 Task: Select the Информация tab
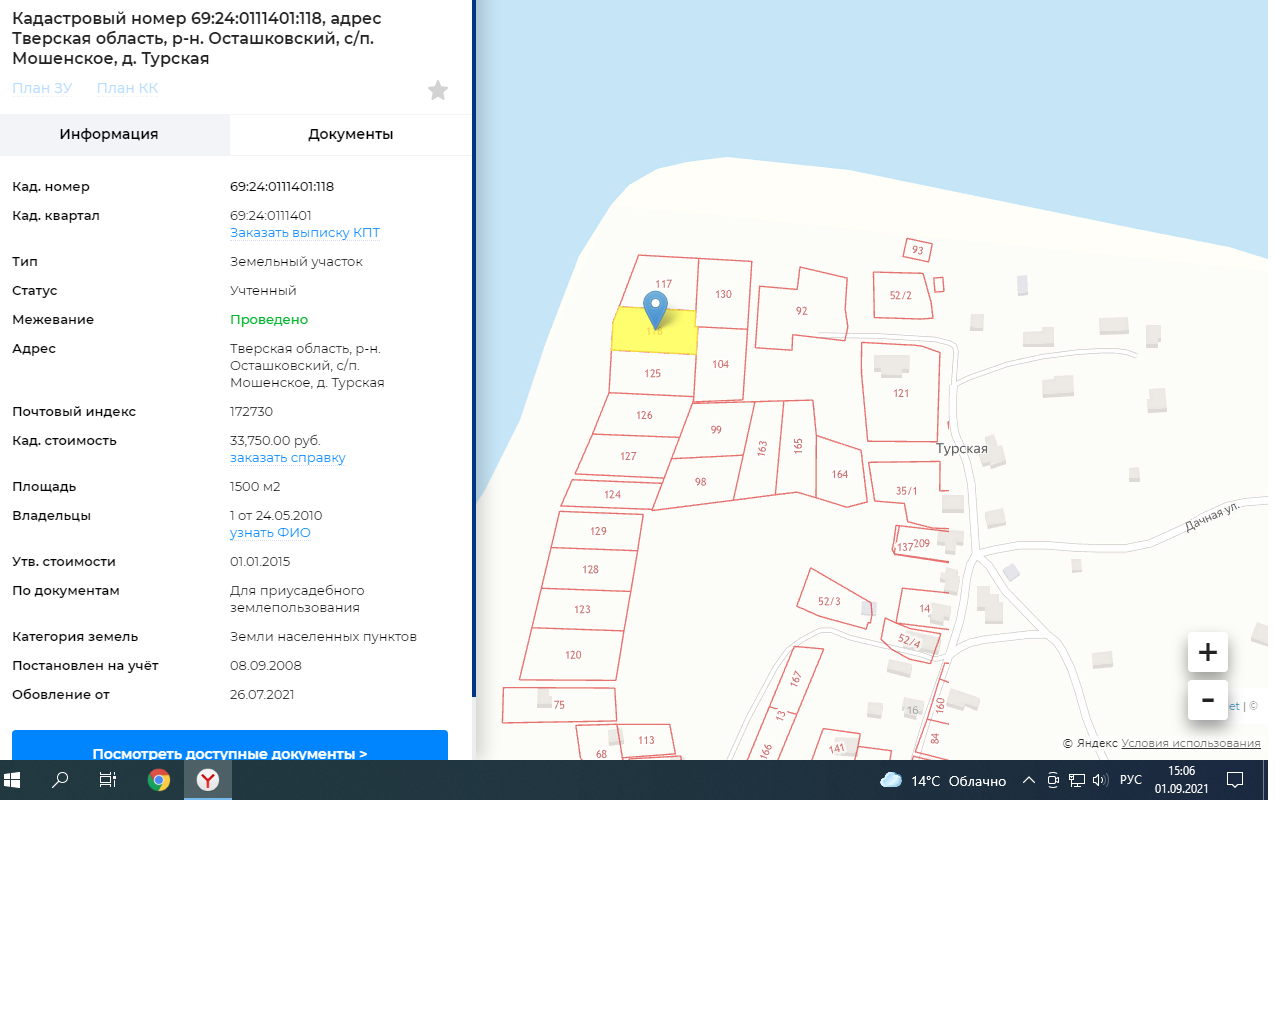[x=109, y=134]
